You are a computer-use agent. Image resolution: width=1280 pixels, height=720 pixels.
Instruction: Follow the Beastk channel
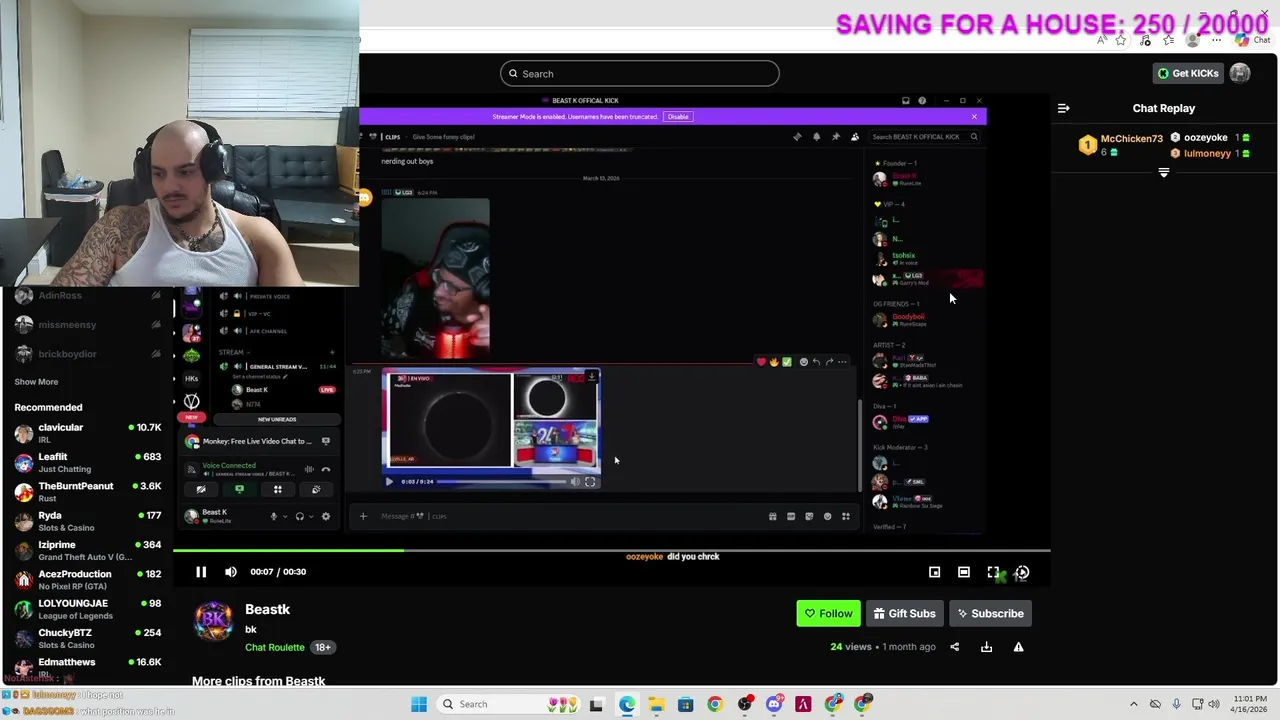[x=828, y=613]
